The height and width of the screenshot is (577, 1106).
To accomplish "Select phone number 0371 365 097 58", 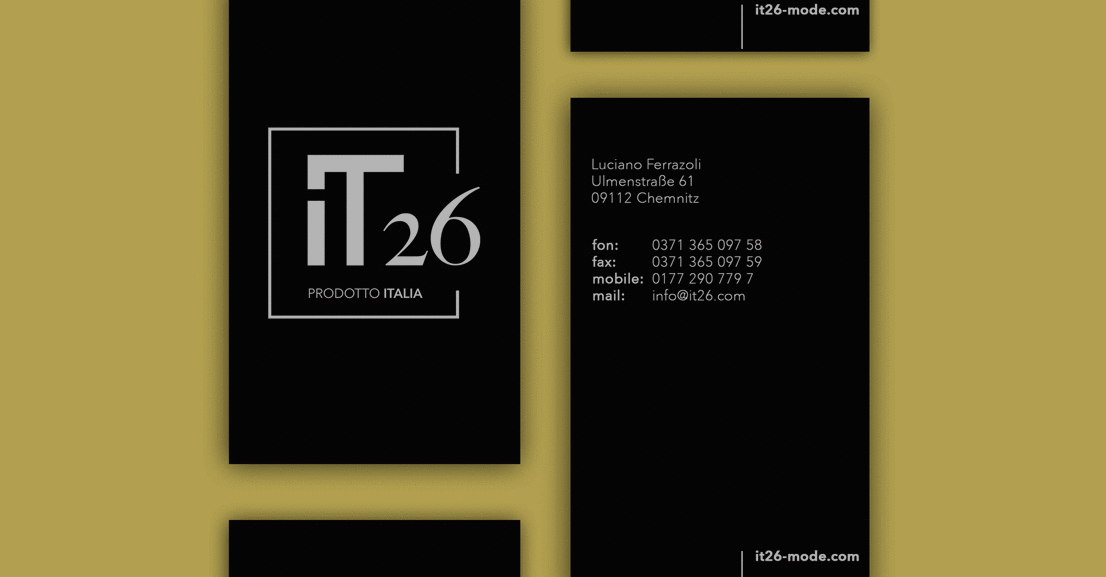I will coord(706,245).
